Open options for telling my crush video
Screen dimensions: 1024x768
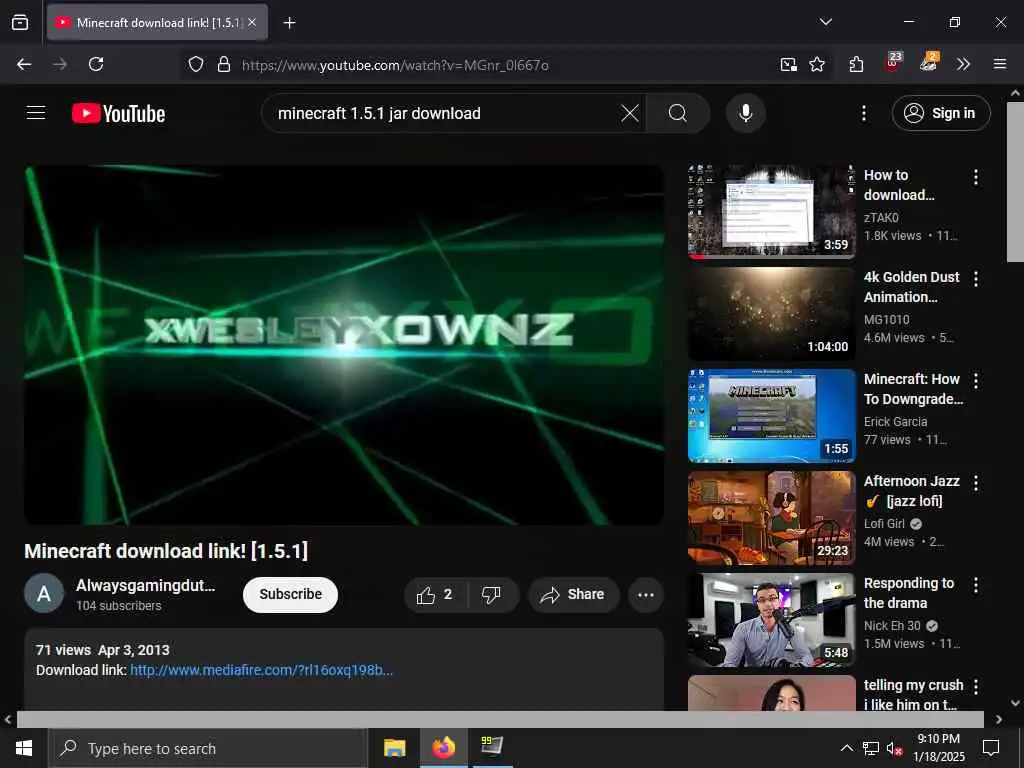(976, 687)
